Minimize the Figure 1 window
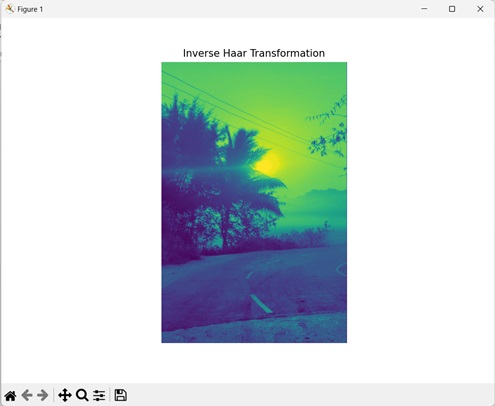This screenshot has height=406, width=495. coord(424,9)
